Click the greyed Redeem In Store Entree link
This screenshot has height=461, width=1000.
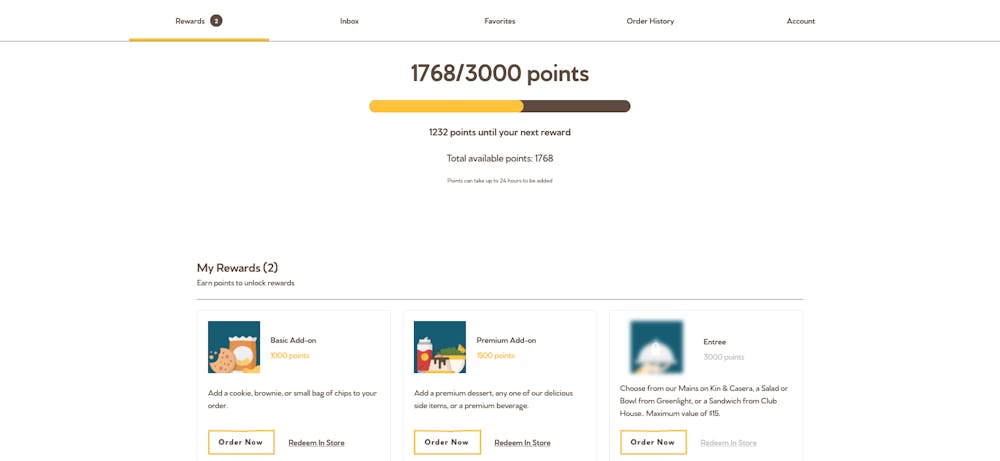[728, 443]
